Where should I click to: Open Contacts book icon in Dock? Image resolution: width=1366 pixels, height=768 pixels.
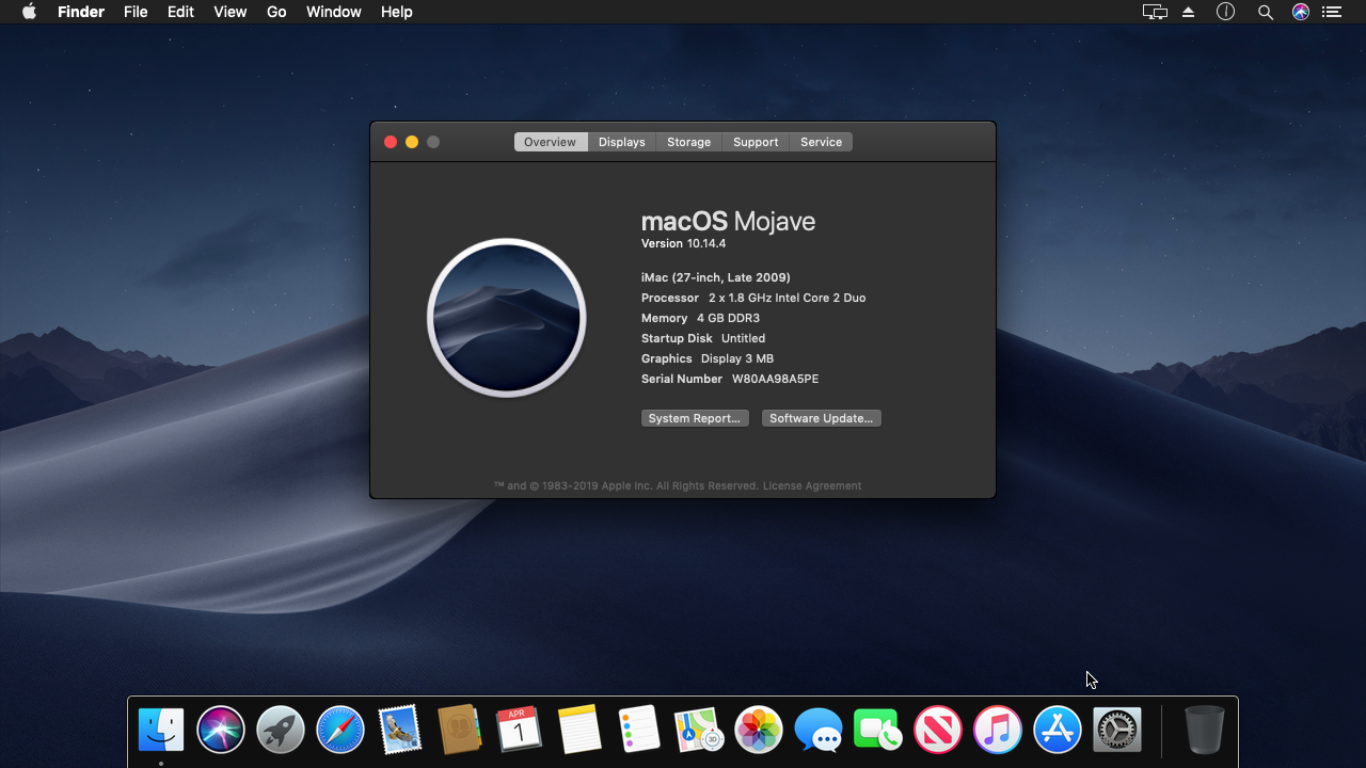click(x=460, y=730)
